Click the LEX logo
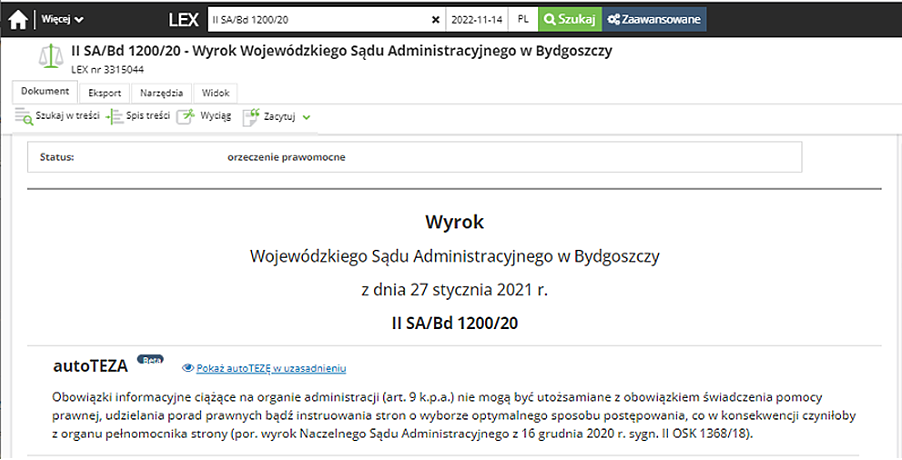Image resolution: width=902 pixels, height=460 pixels. tap(183, 19)
